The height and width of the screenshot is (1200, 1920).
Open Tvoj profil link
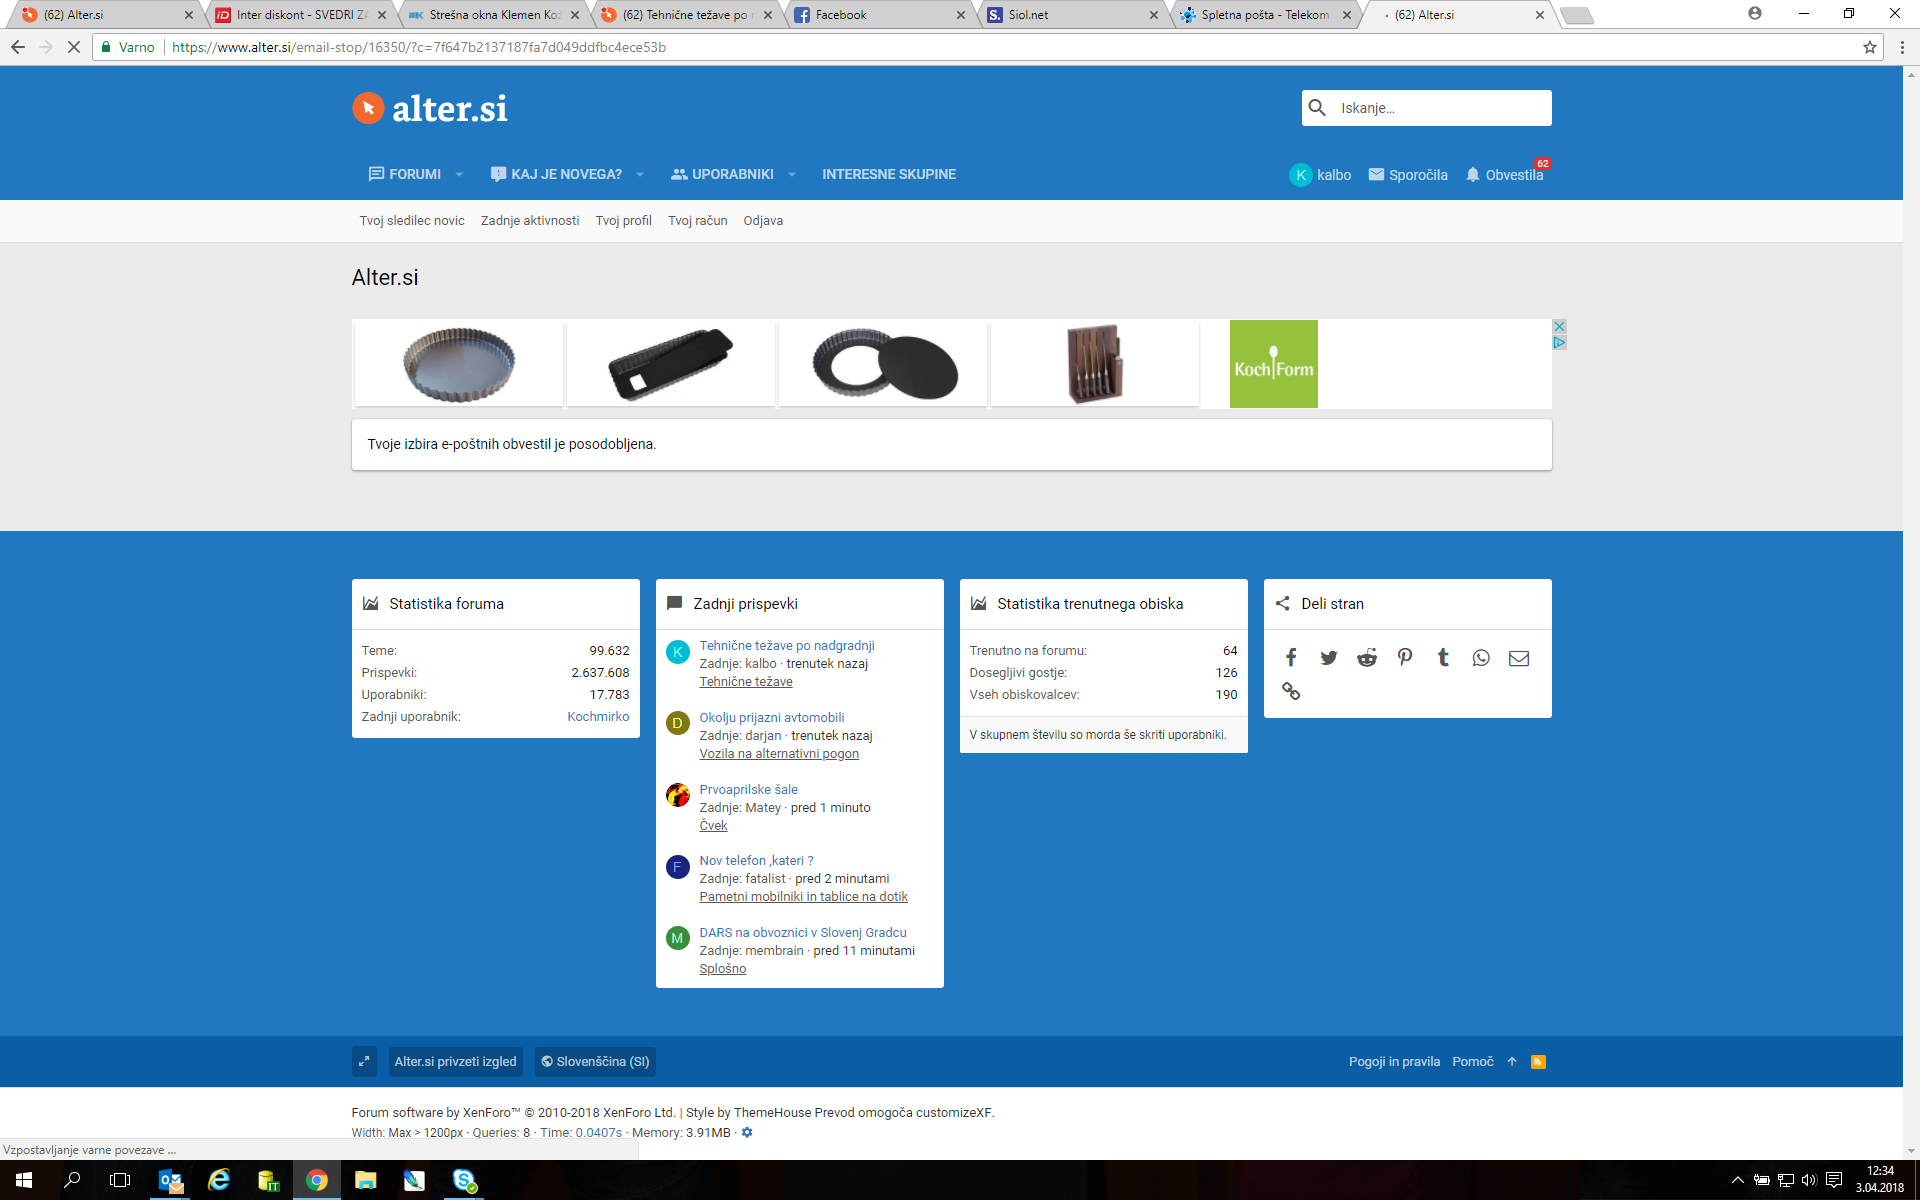click(x=624, y=221)
